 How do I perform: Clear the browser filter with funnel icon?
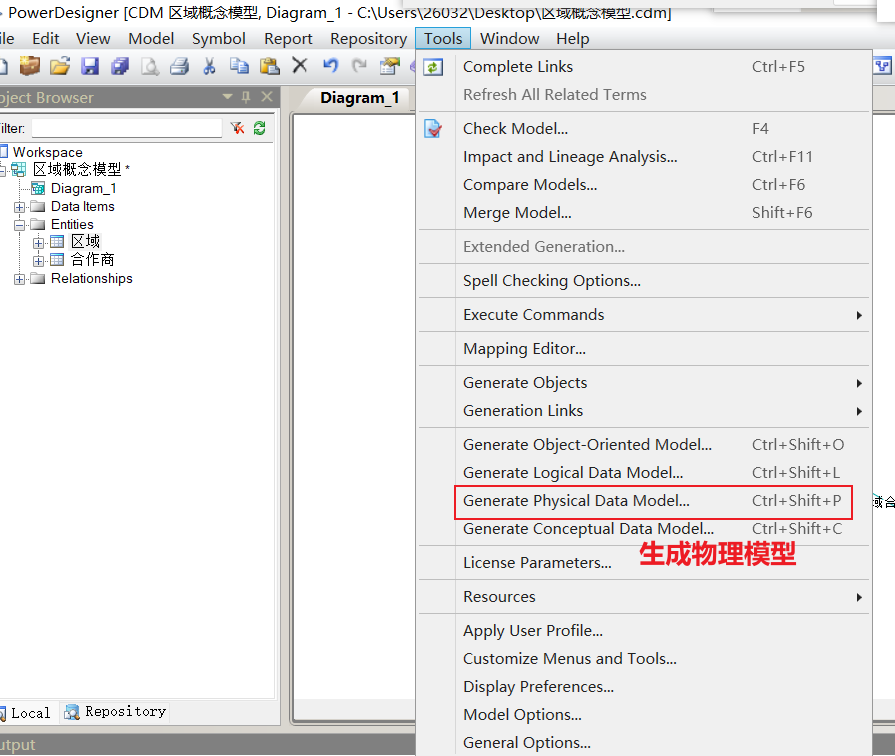click(x=237, y=128)
